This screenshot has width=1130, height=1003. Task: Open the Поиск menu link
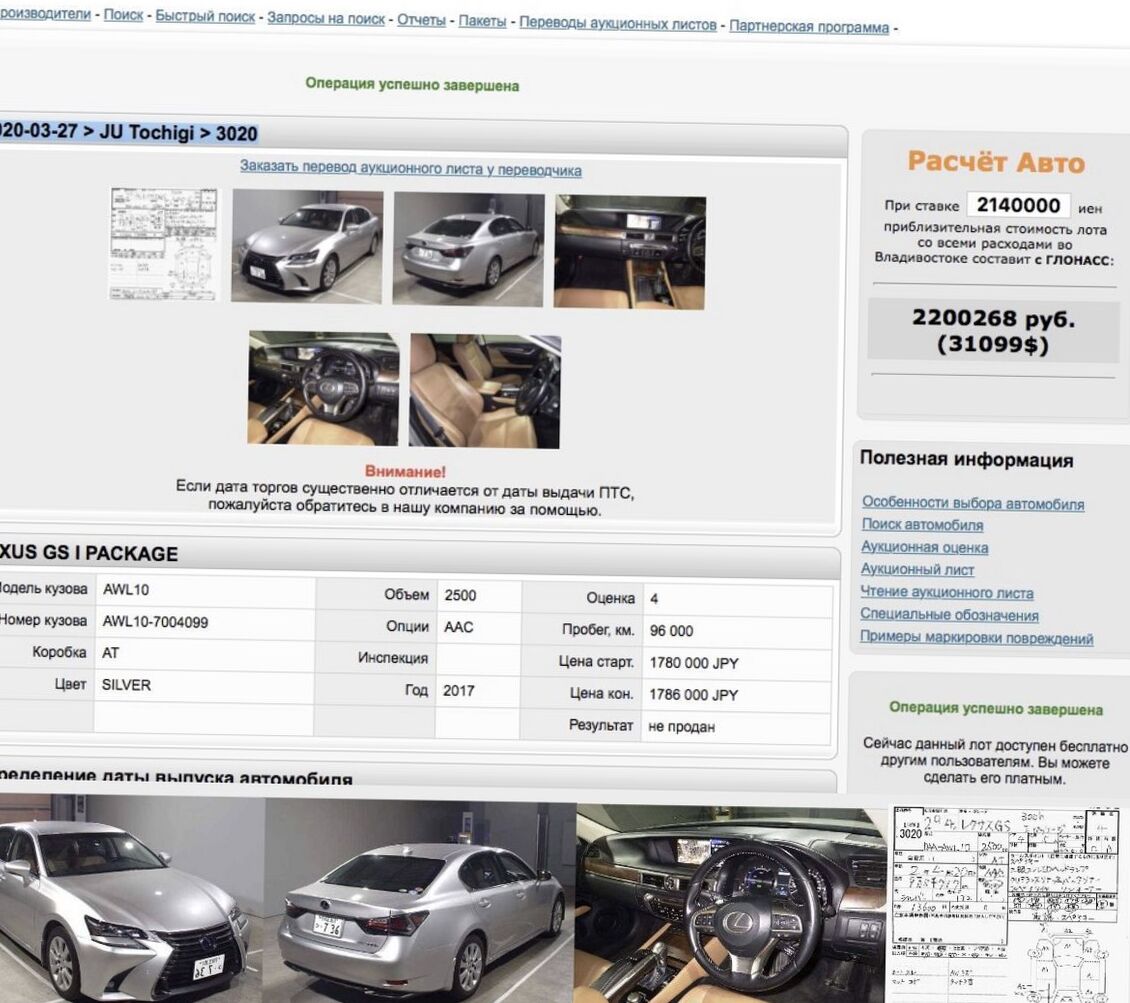point(123,15)
